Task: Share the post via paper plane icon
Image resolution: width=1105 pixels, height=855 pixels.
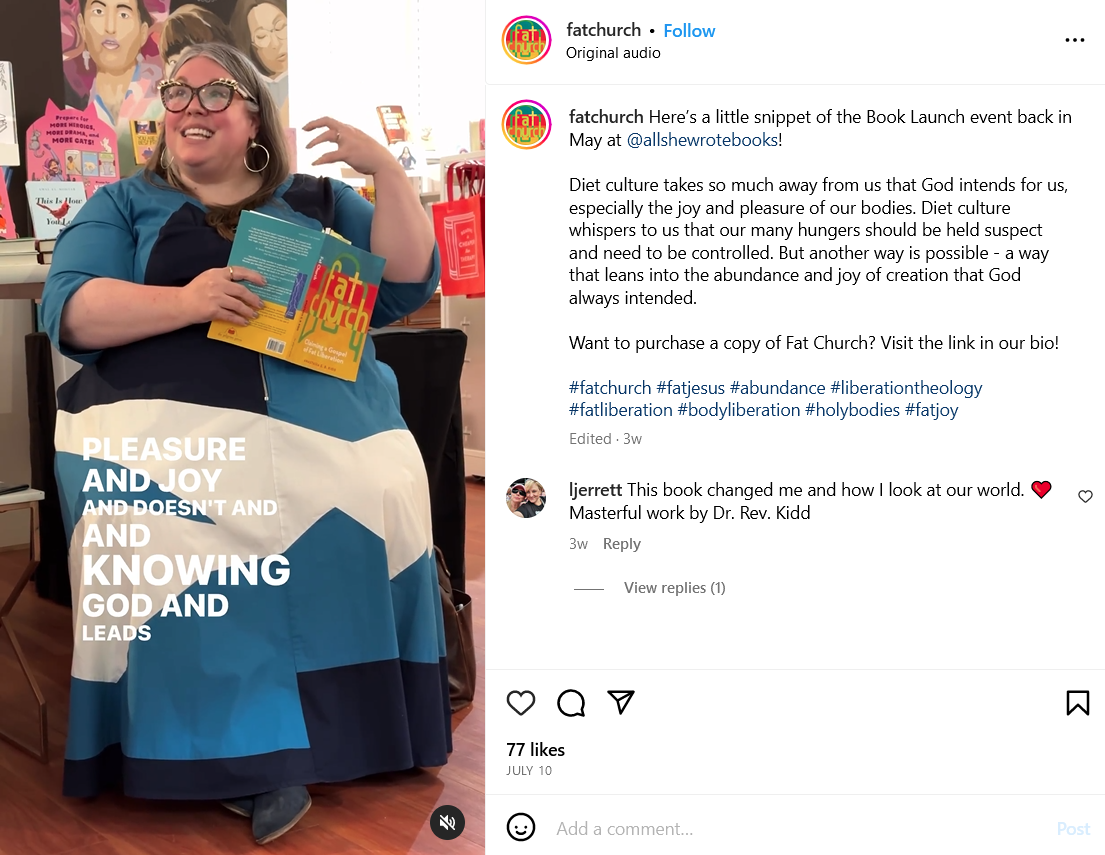Action: pos(621,702)
